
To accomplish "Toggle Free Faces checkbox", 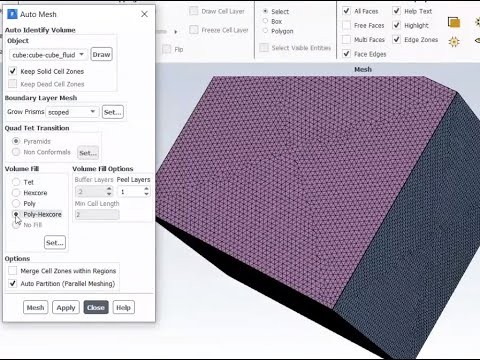I will tap(346, 25).
